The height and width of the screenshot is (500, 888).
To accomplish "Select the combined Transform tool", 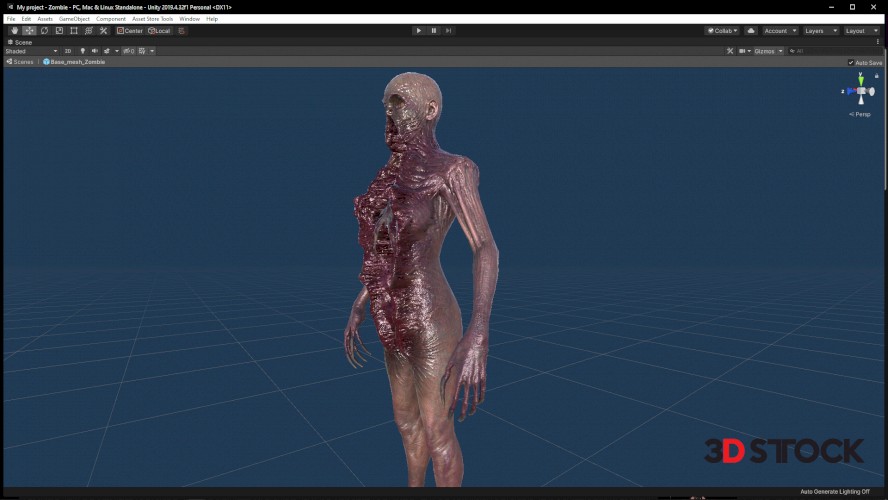I will coord(88,31).
